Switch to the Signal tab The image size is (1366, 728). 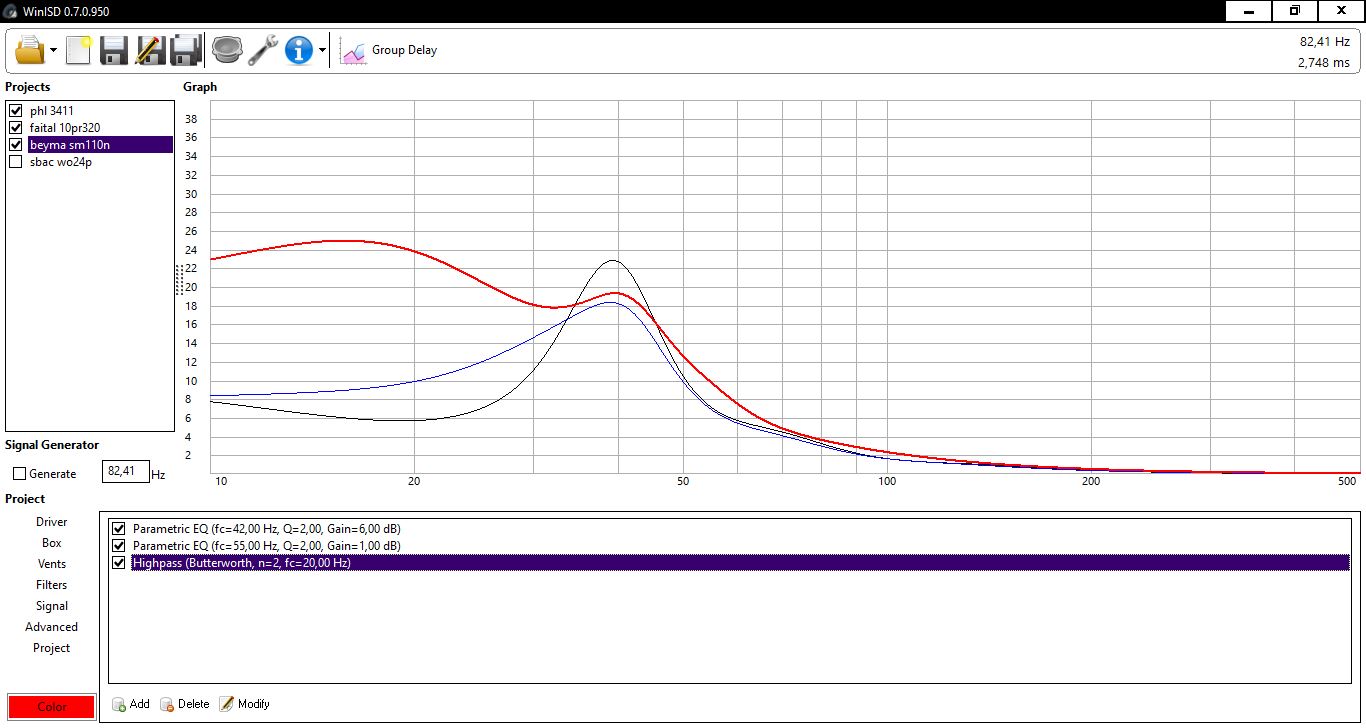coord(52,606)
